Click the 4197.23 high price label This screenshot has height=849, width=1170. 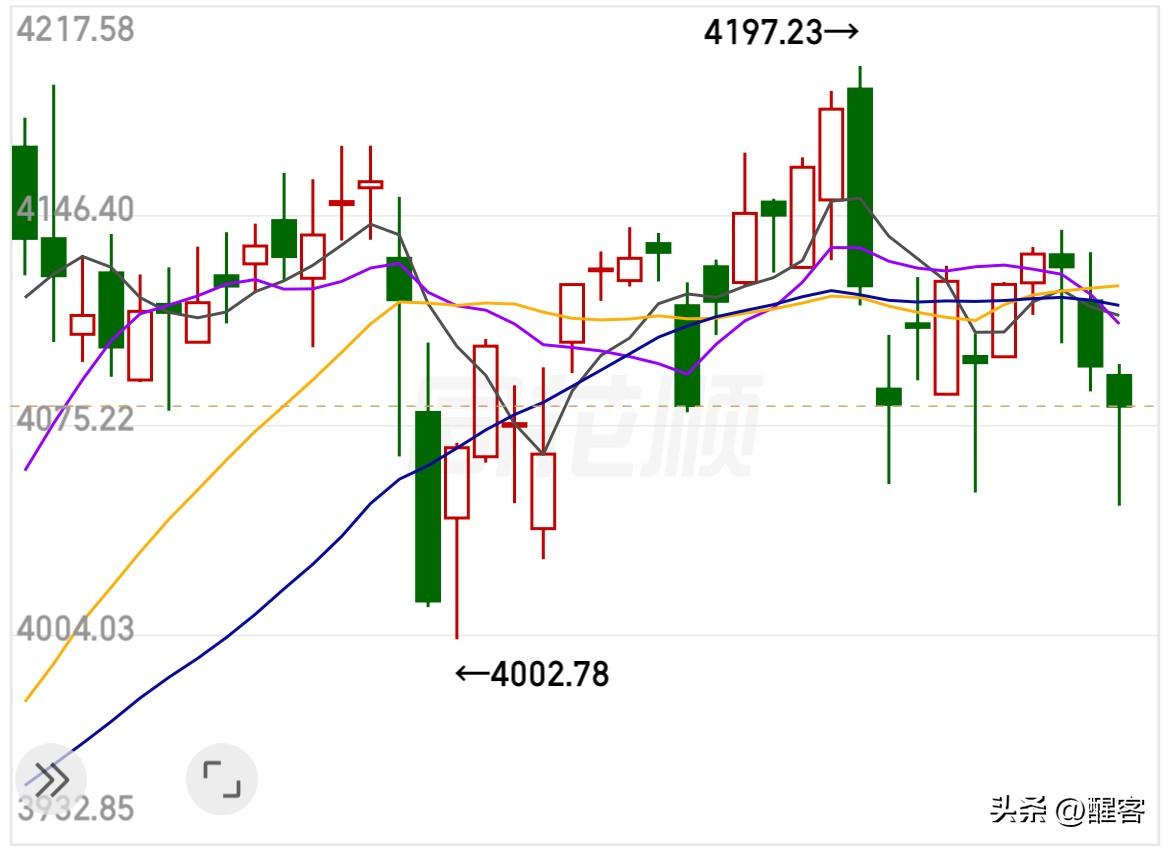coord(780,32)
